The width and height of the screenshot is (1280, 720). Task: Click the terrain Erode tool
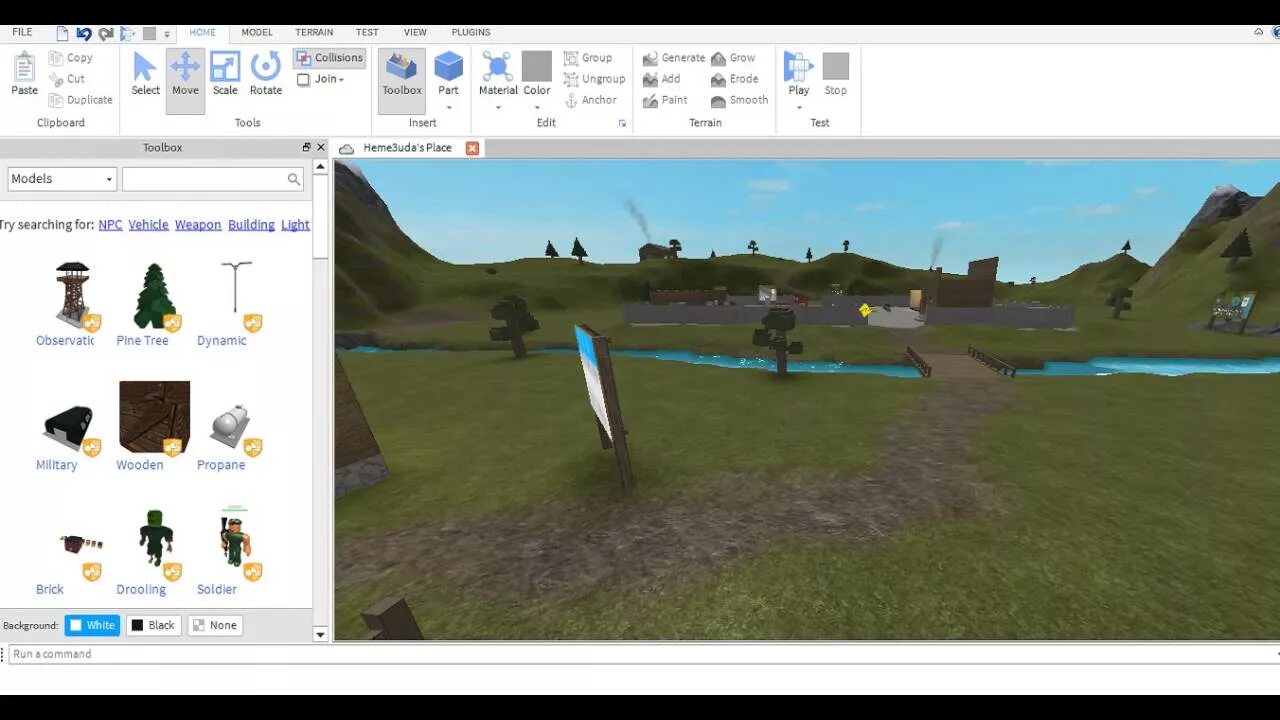[735, 79]
